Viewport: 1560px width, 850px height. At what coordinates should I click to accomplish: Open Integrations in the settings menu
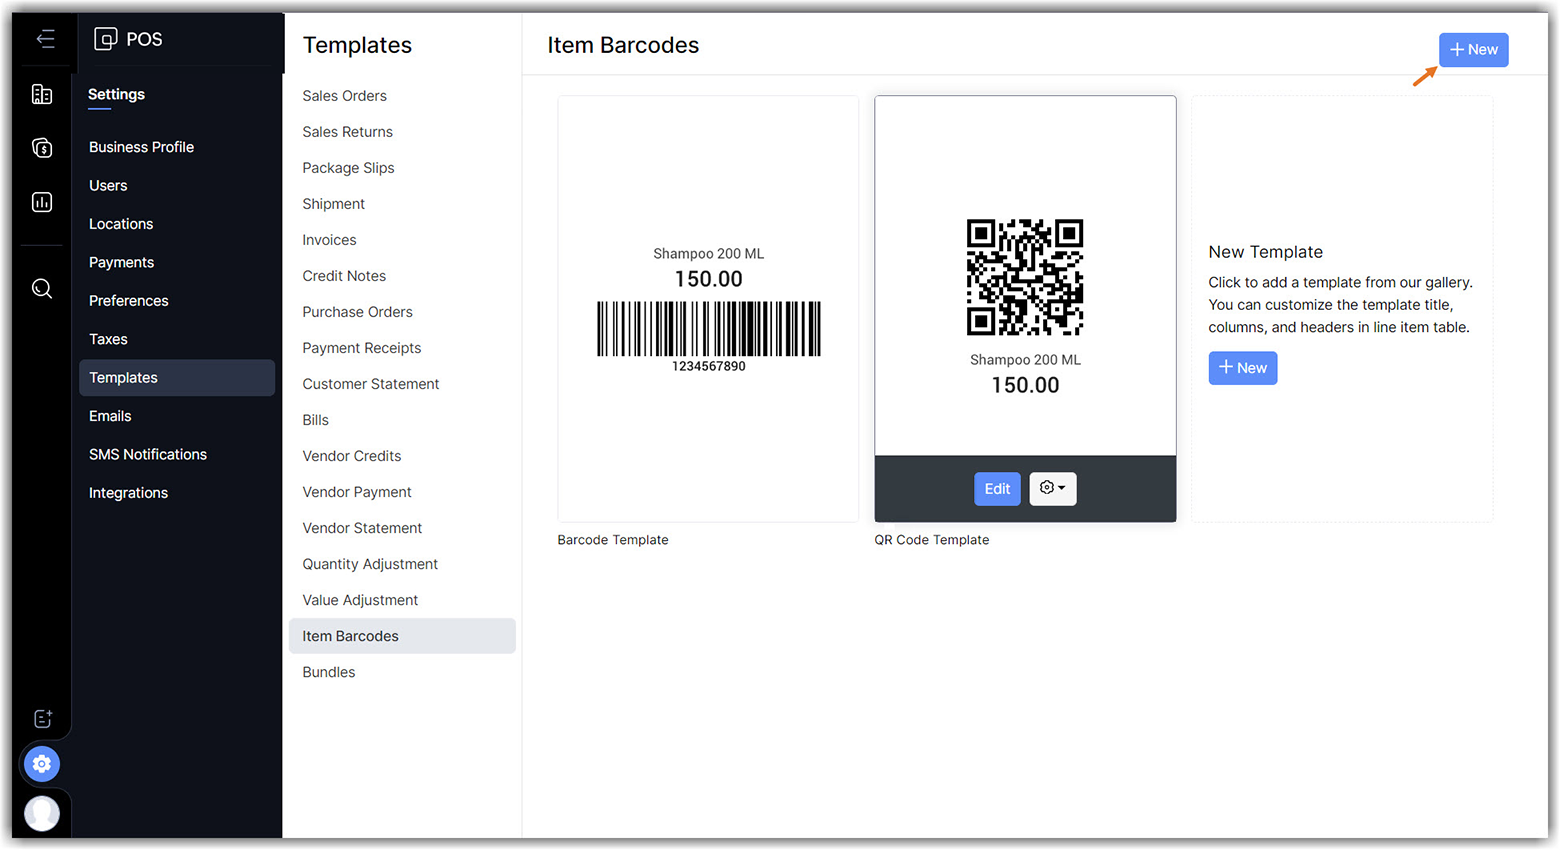tap(128, 493)
